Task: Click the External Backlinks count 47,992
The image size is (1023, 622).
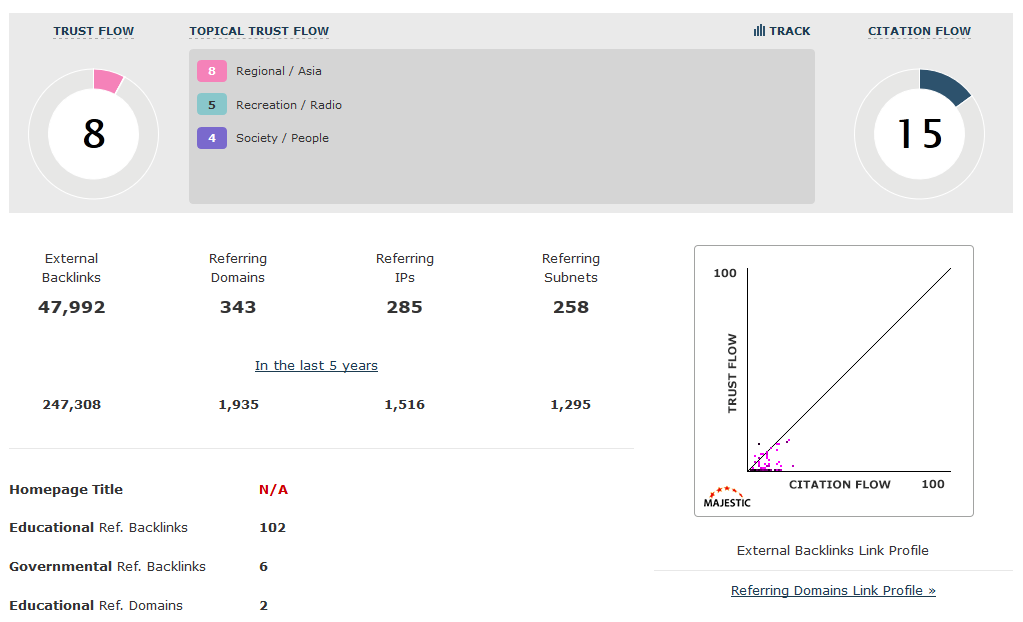Action: click(x=72, y=307)
